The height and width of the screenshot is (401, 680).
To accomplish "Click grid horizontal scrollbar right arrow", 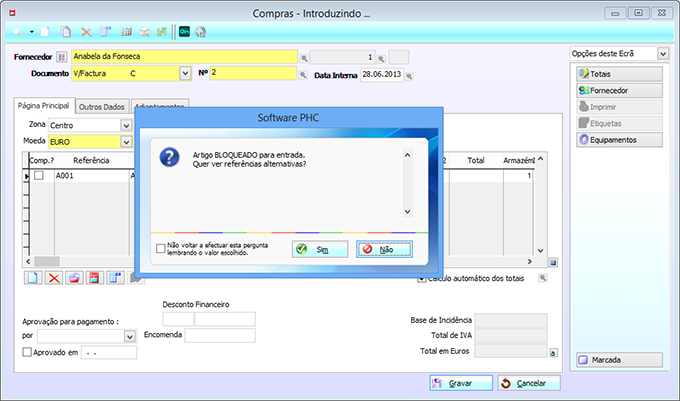I will click(x=529, y=261).
